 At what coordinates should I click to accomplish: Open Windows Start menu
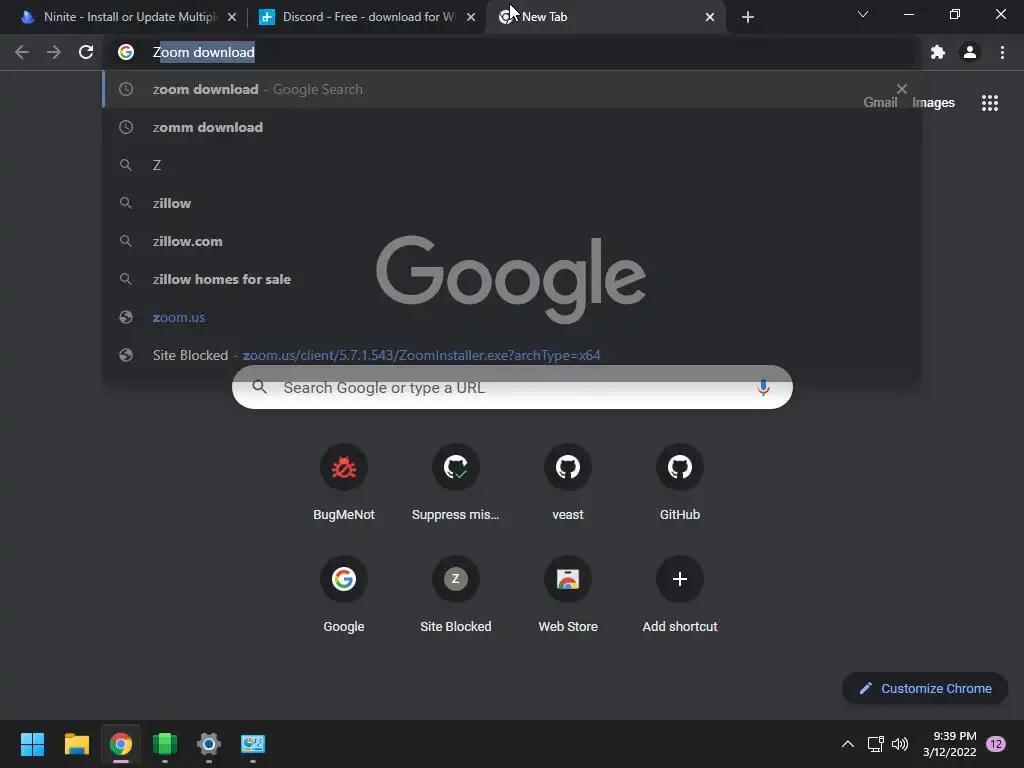(x=32, y=744)
